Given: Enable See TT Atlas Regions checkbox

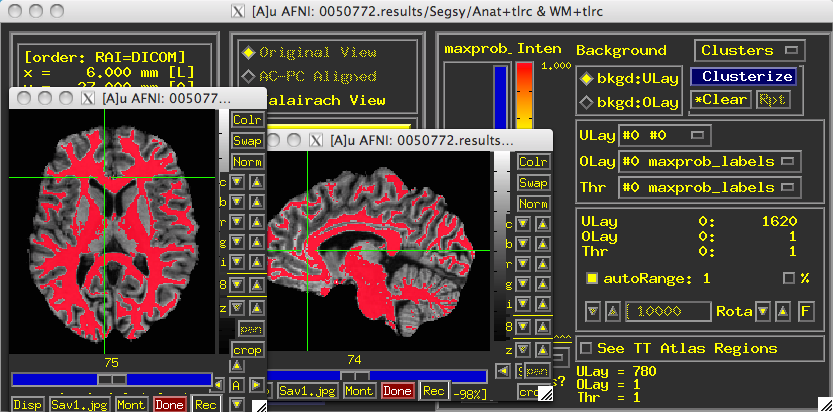Looking at the screenshot, I should (586, 349).
